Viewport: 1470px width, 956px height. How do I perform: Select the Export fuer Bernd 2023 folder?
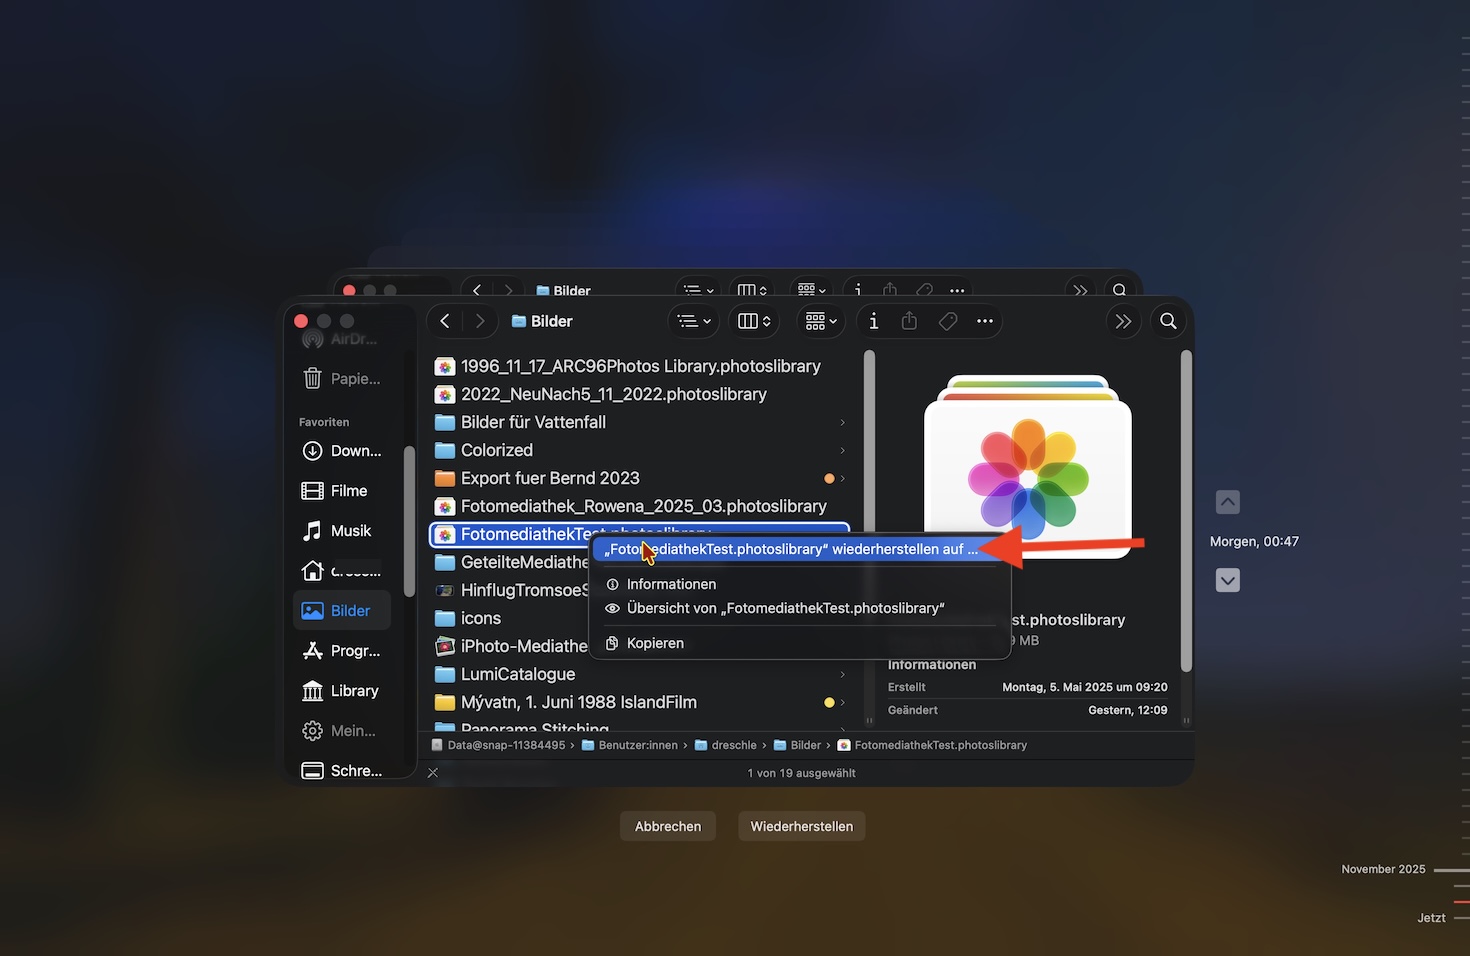640,478
